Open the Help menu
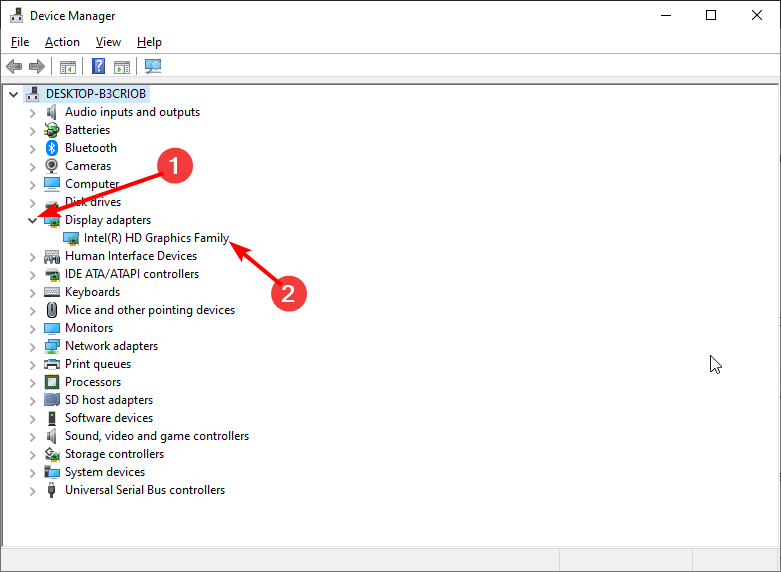 (x=149, y=42)
